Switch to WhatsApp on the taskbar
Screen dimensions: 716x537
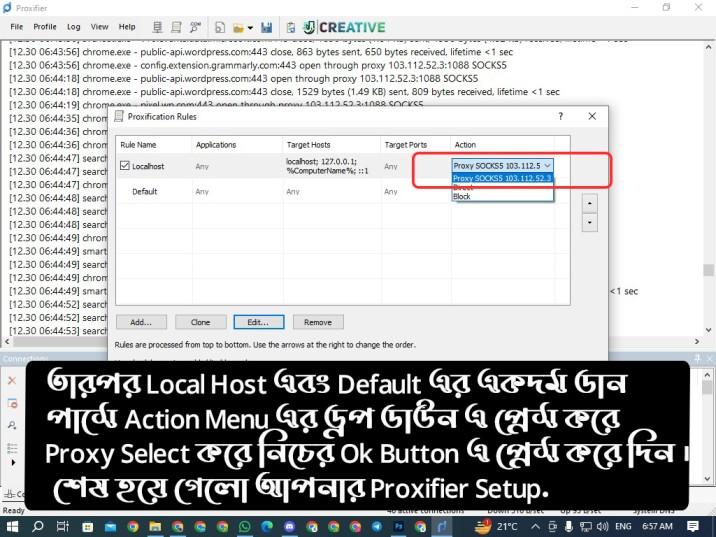tap(245, 526)
